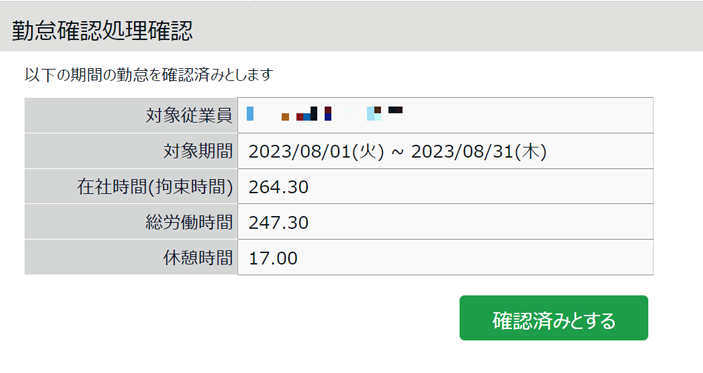This screenshot has height=373, width=703.
Task: Click the tilde separator between the dates
Action: (x=398, y=152)
